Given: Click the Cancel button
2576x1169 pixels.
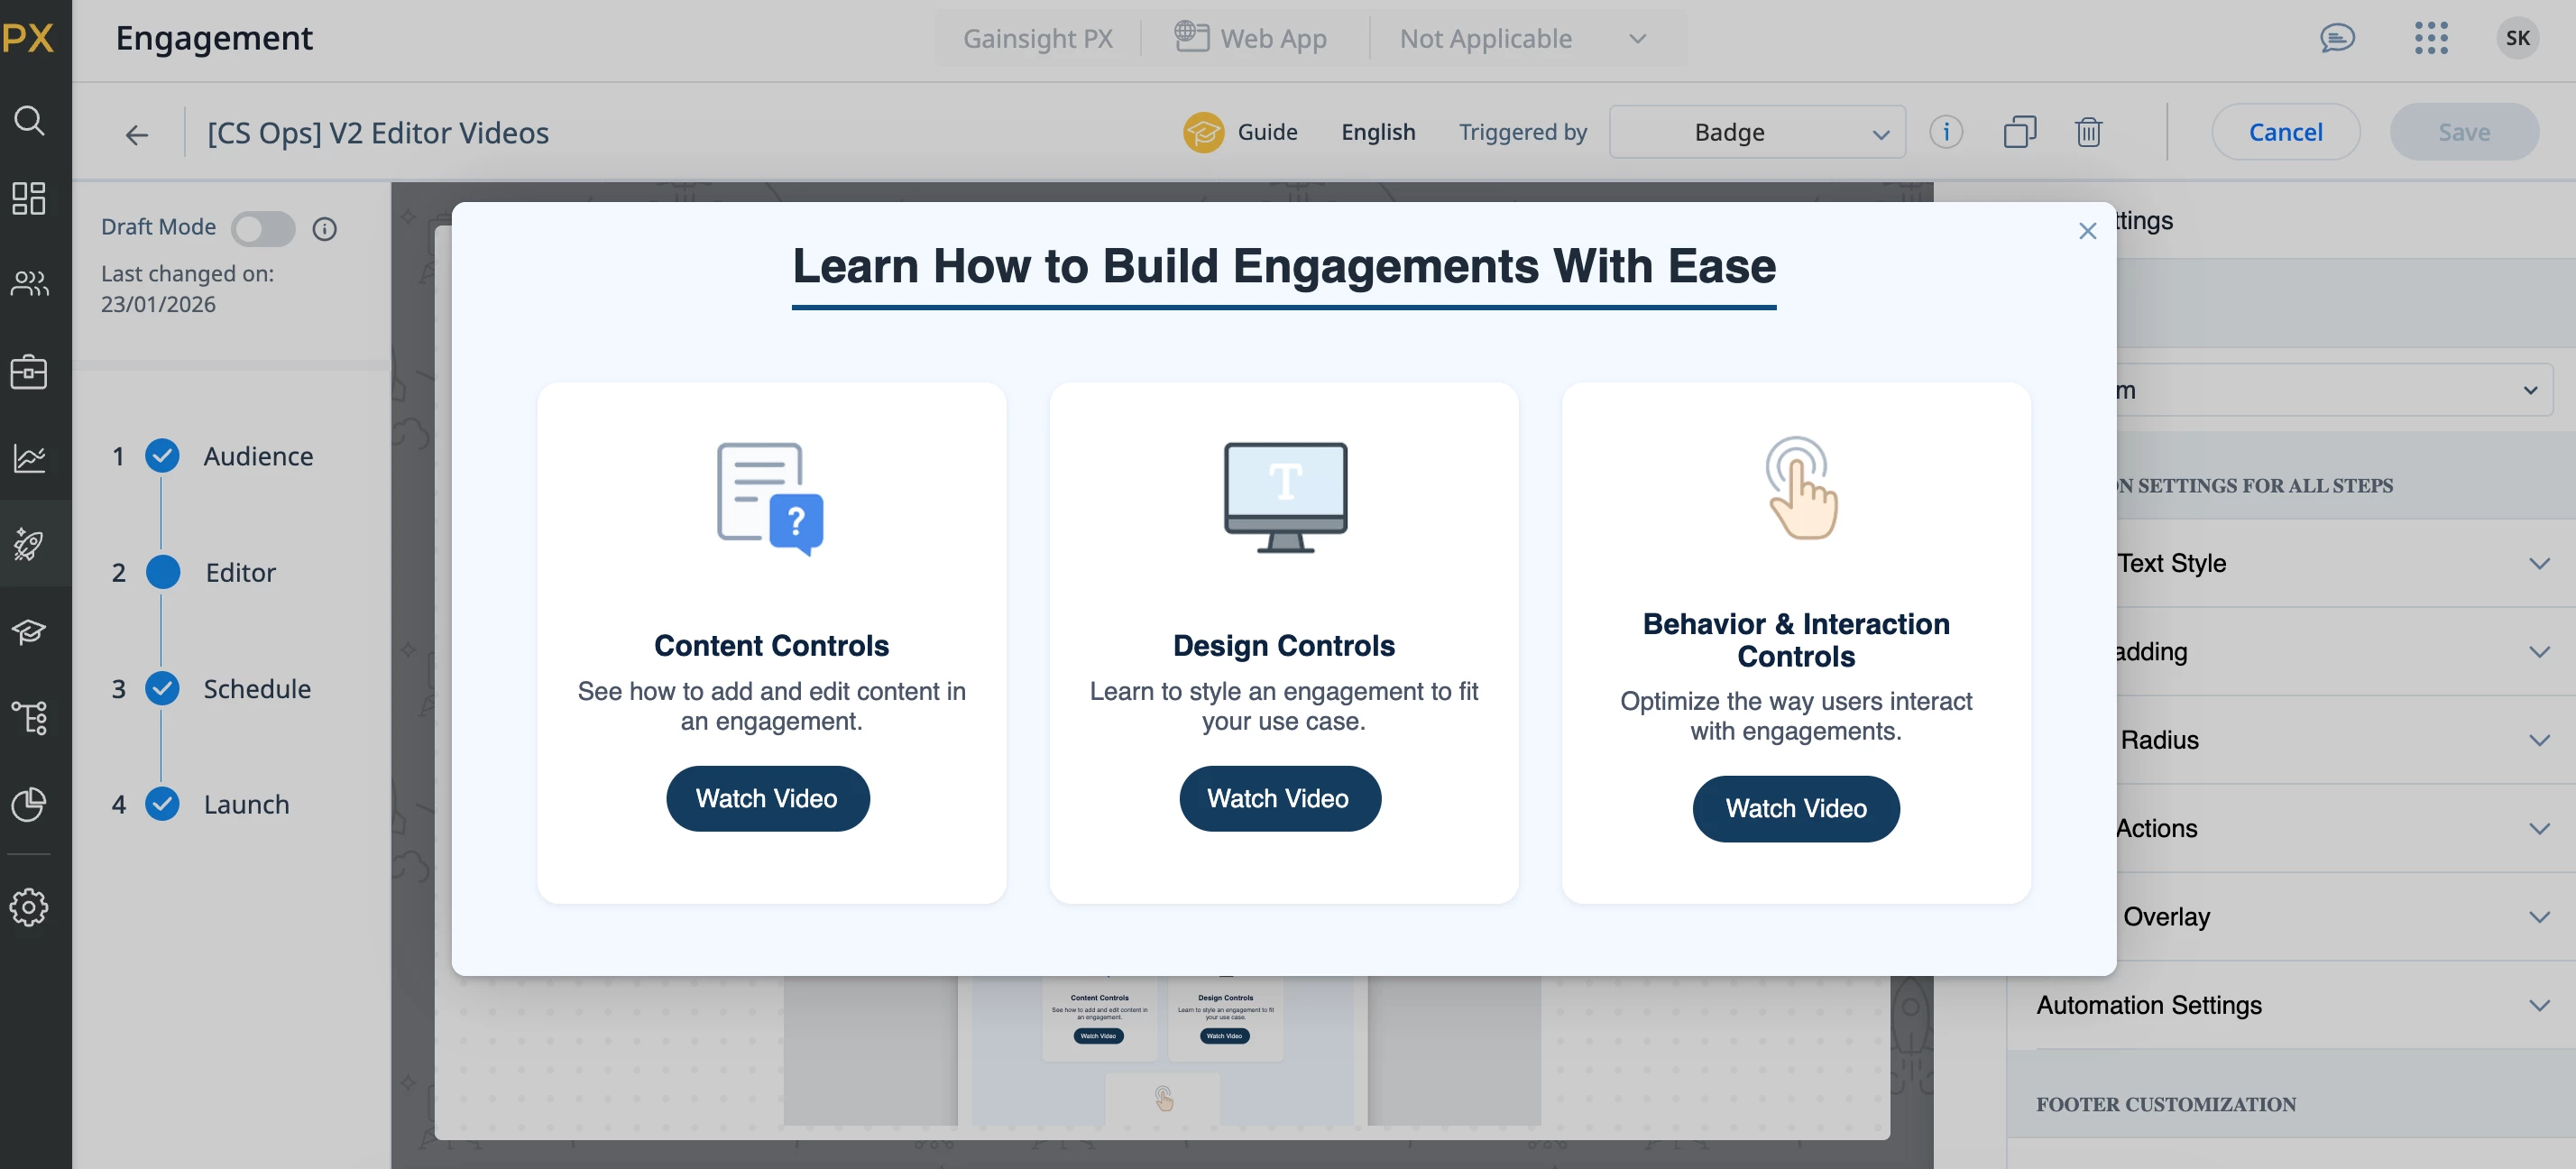Looking at the screenshot, I should [2285, 132].
